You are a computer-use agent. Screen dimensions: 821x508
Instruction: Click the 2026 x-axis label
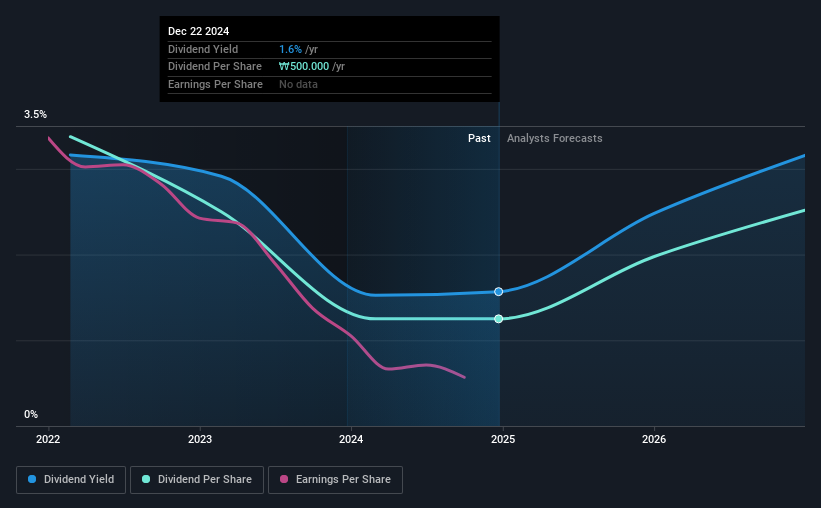[654, 439]
